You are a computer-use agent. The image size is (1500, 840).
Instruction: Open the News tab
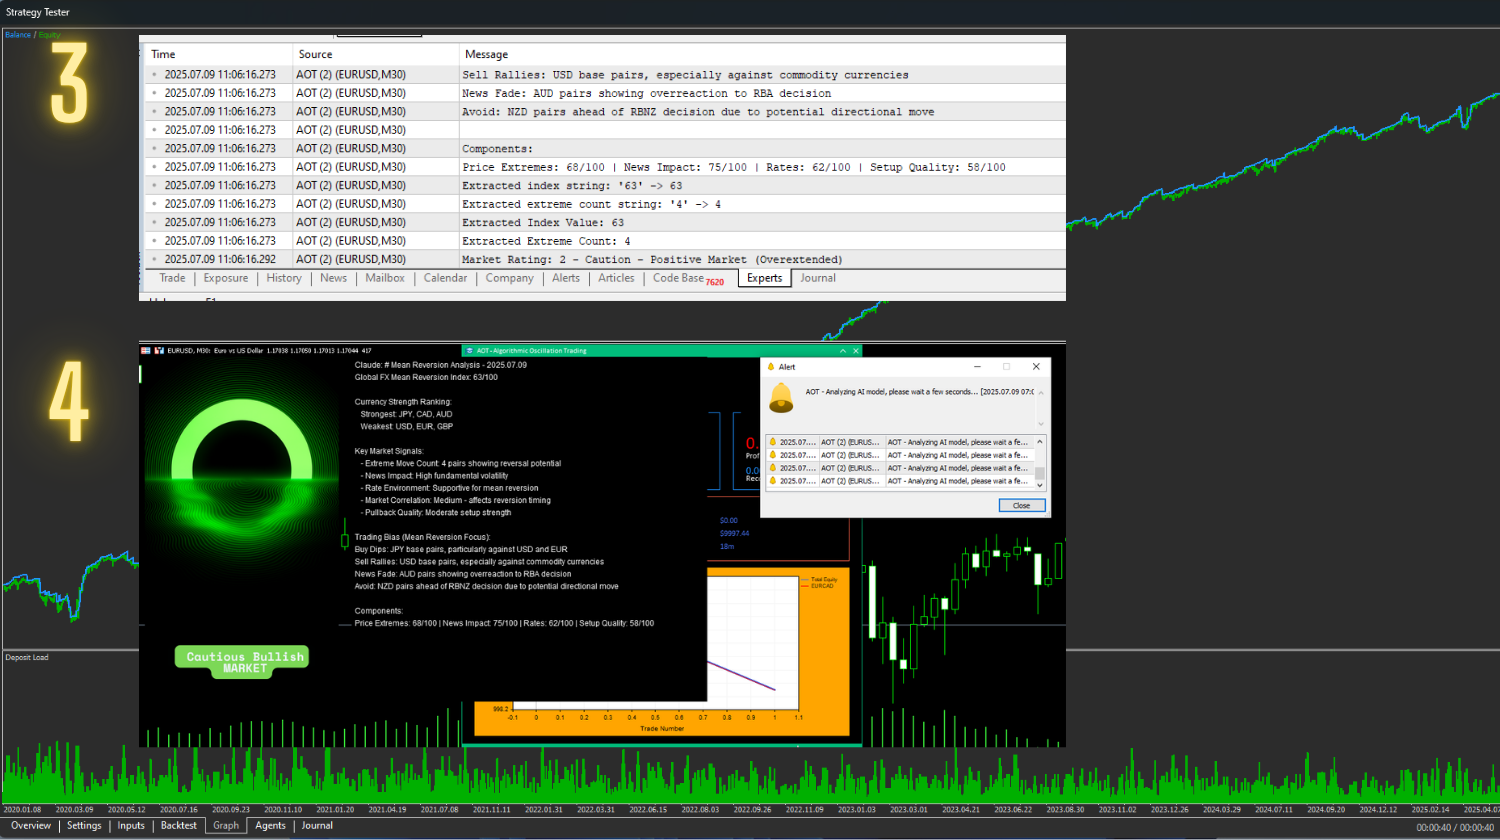pyautogui.click(x=334, y=278)
